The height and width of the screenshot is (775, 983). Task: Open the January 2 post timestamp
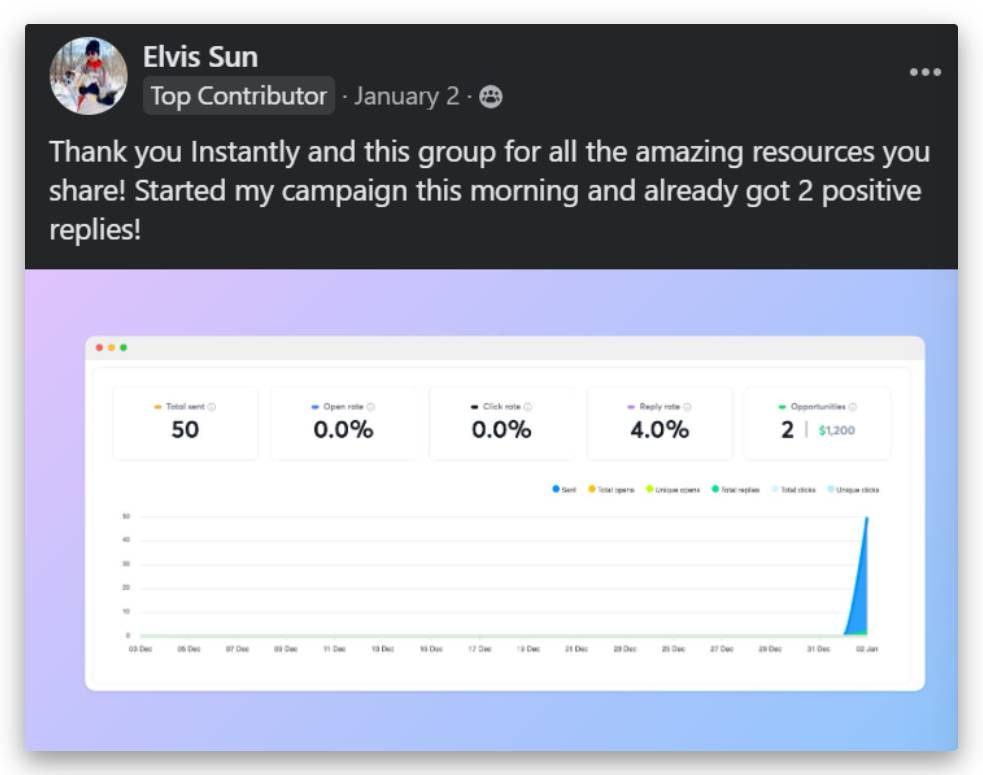(x=407, y=96)
